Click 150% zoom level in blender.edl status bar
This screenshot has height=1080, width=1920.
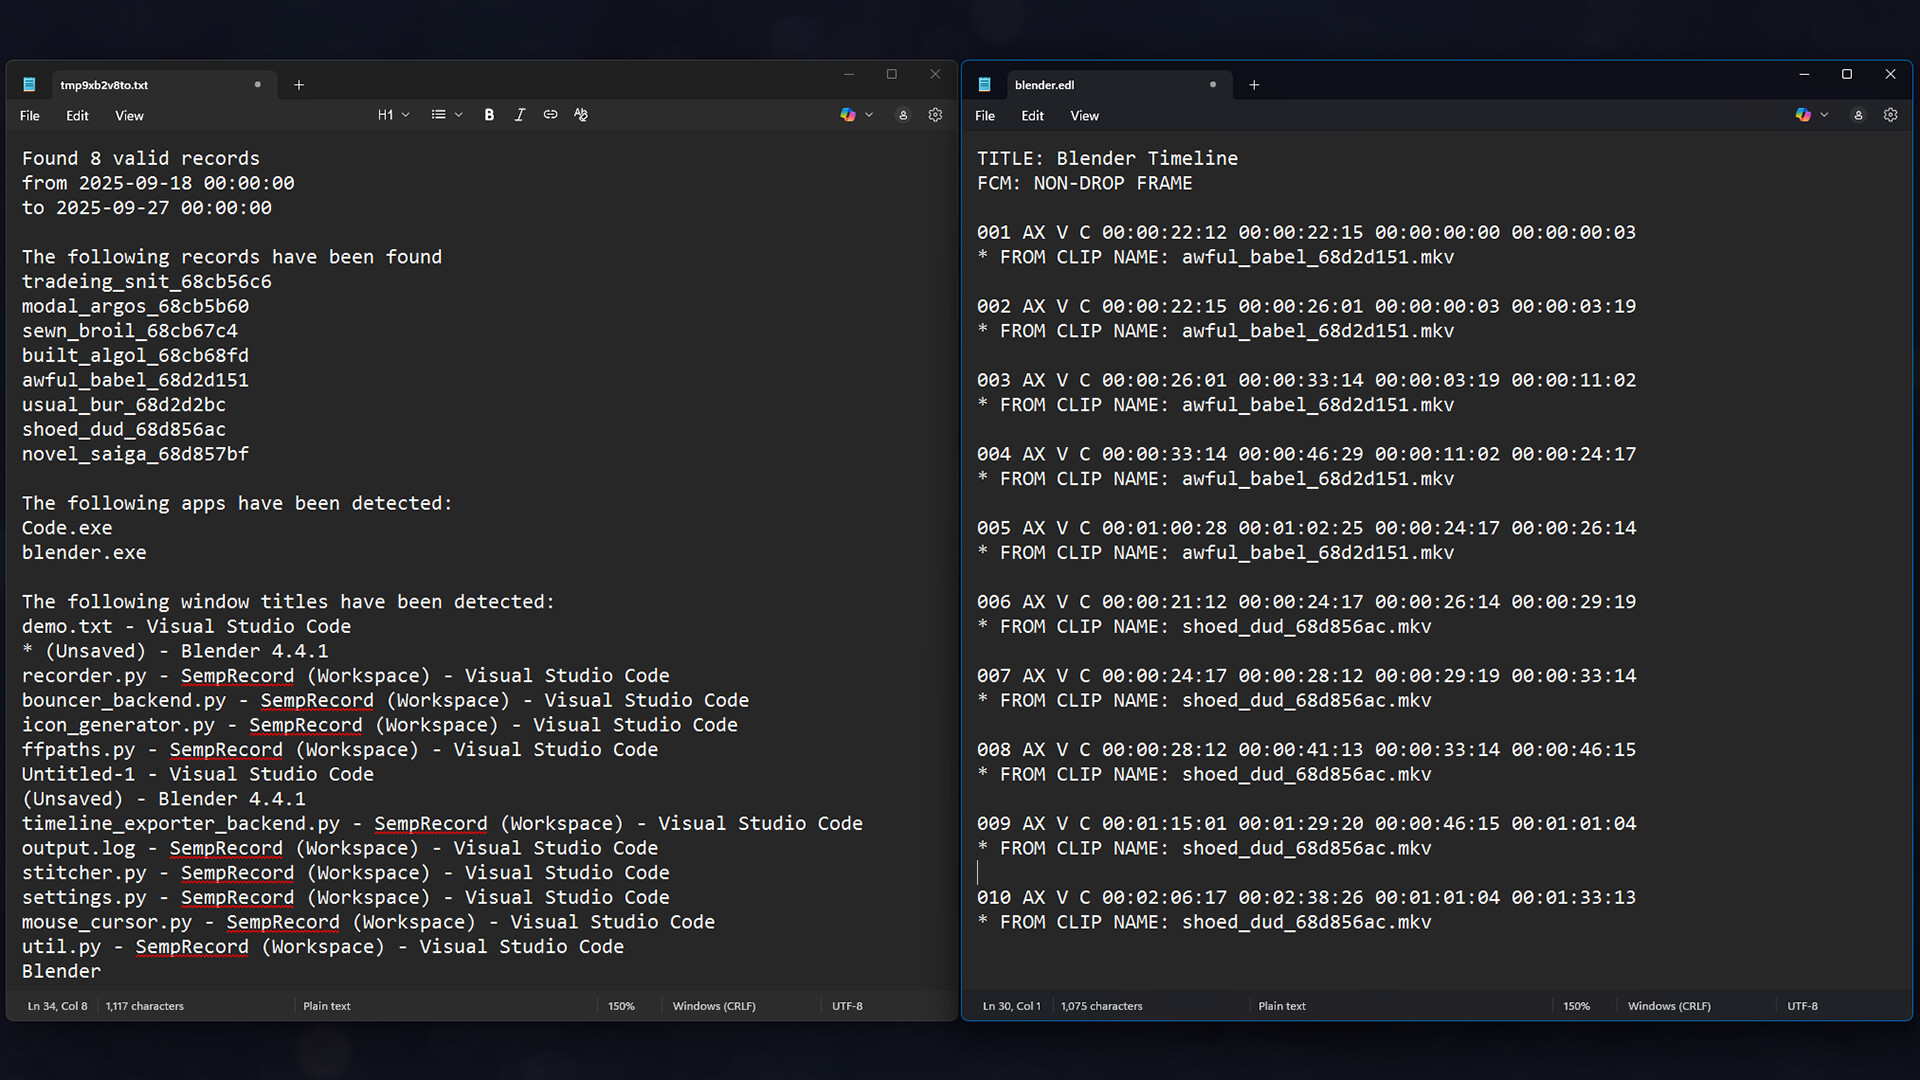click(x=1576, y=1006)
